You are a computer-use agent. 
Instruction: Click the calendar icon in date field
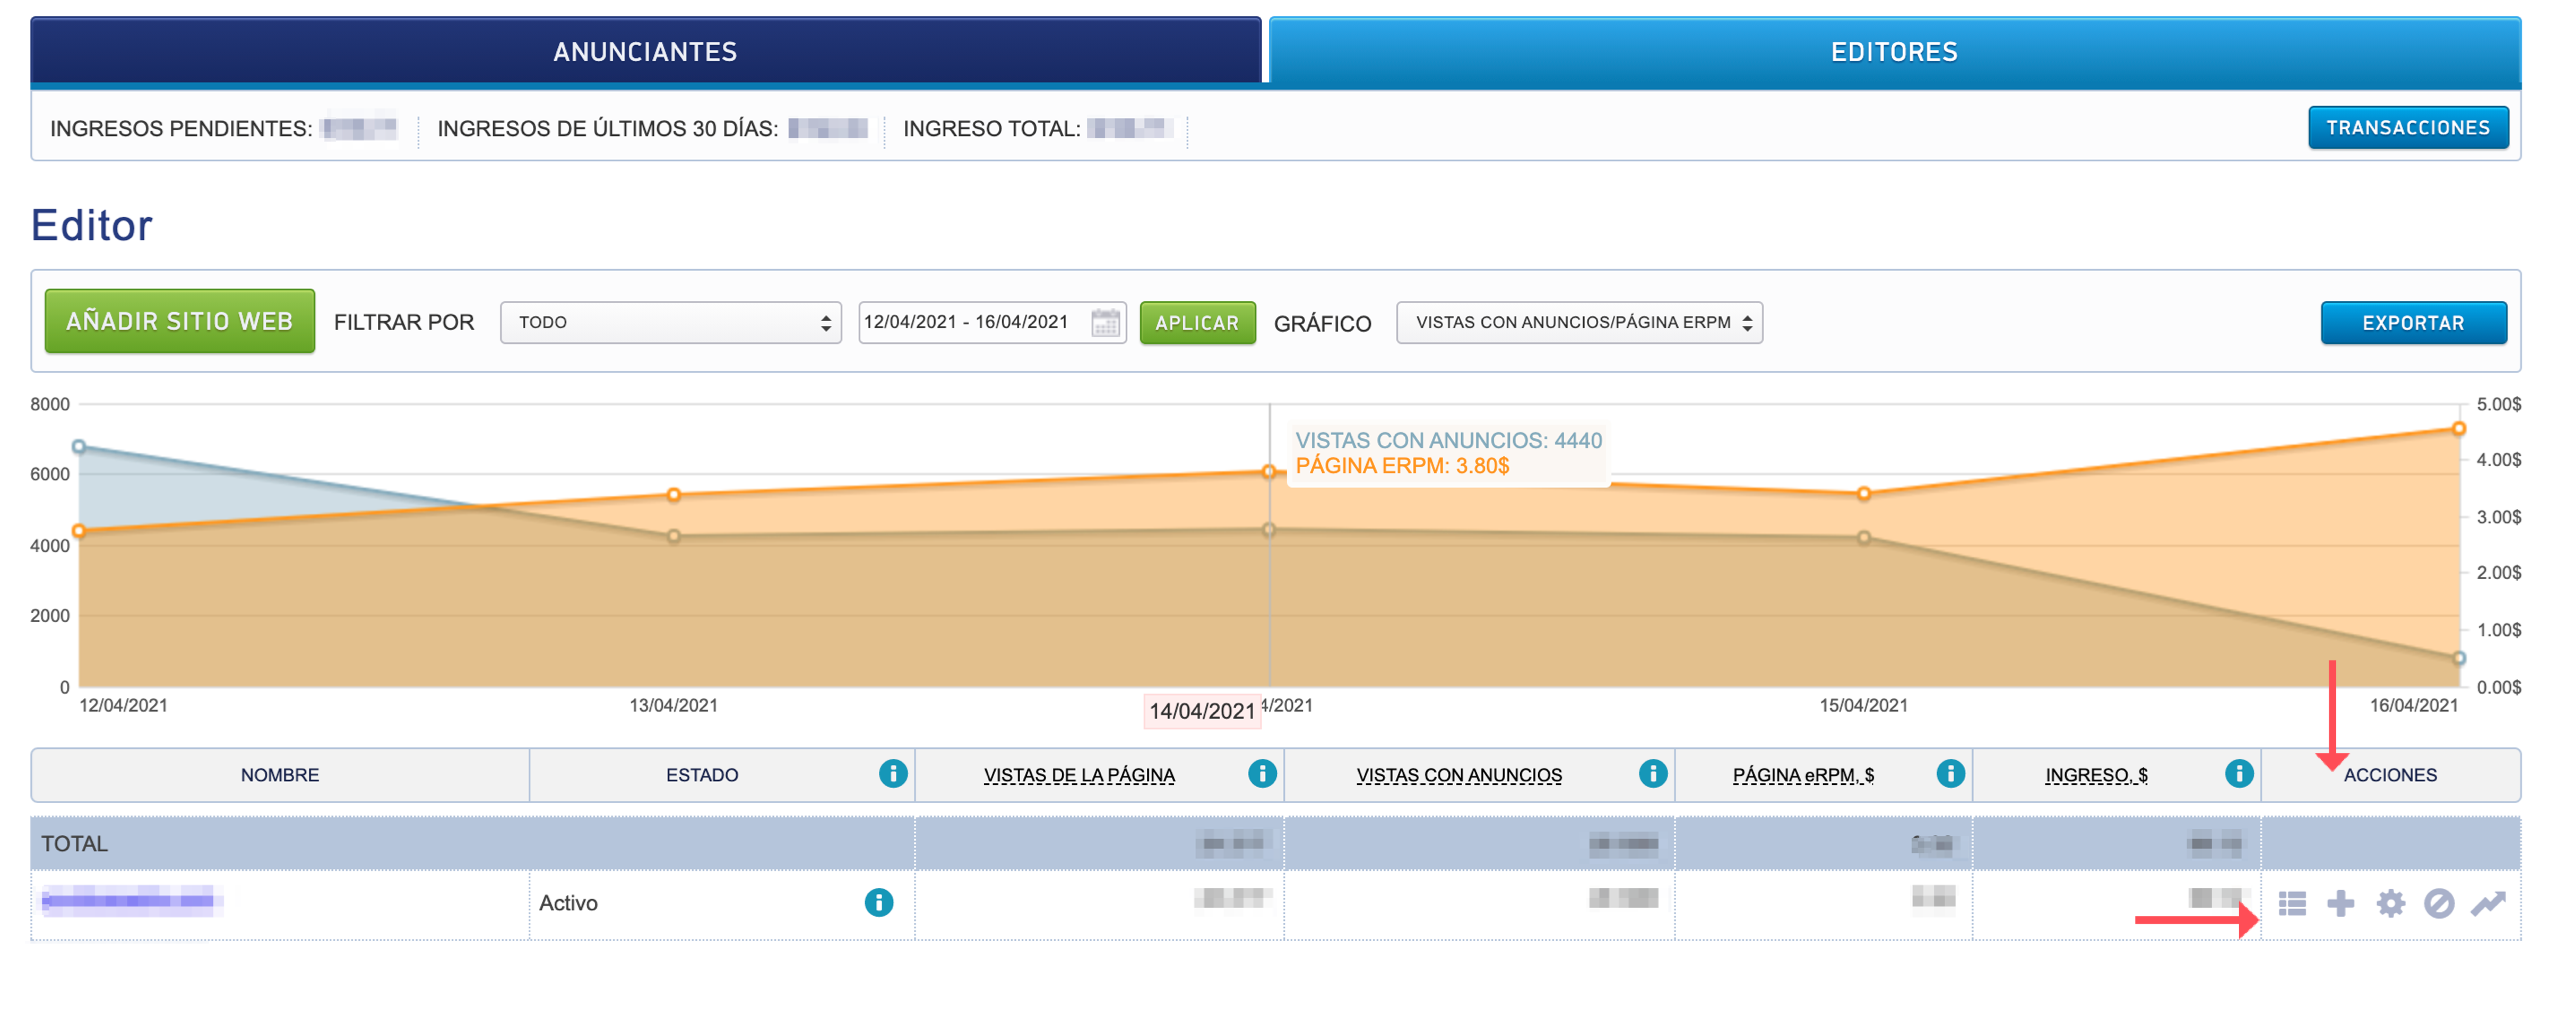[x=1105, y=323]
